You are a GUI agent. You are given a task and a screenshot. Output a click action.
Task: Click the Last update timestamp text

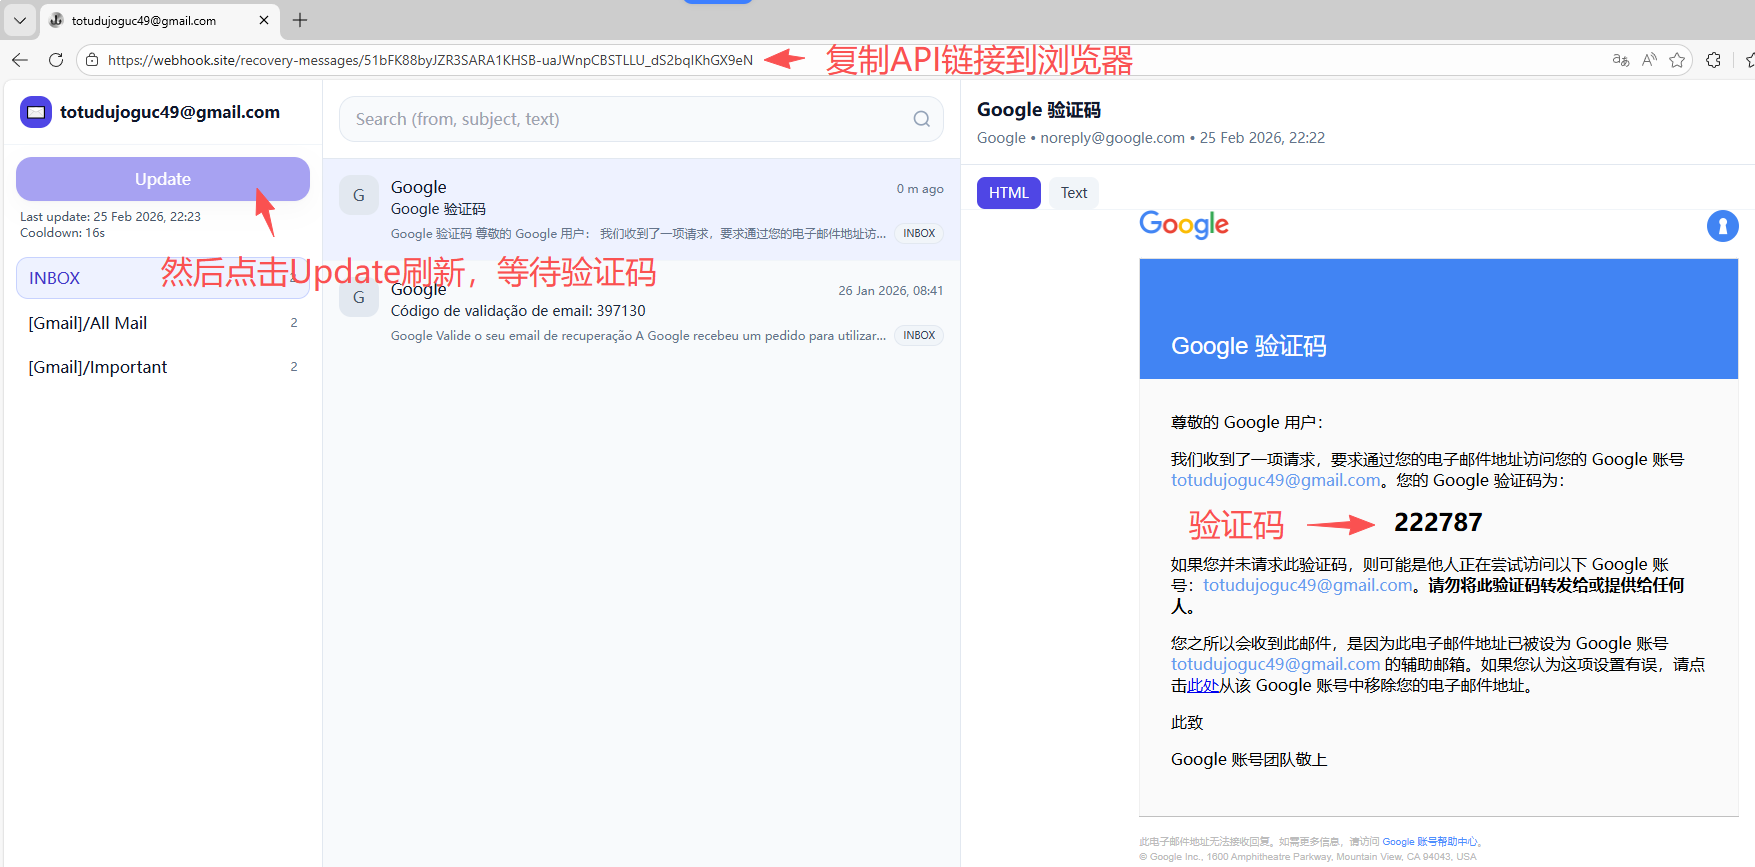coord(110,216)
